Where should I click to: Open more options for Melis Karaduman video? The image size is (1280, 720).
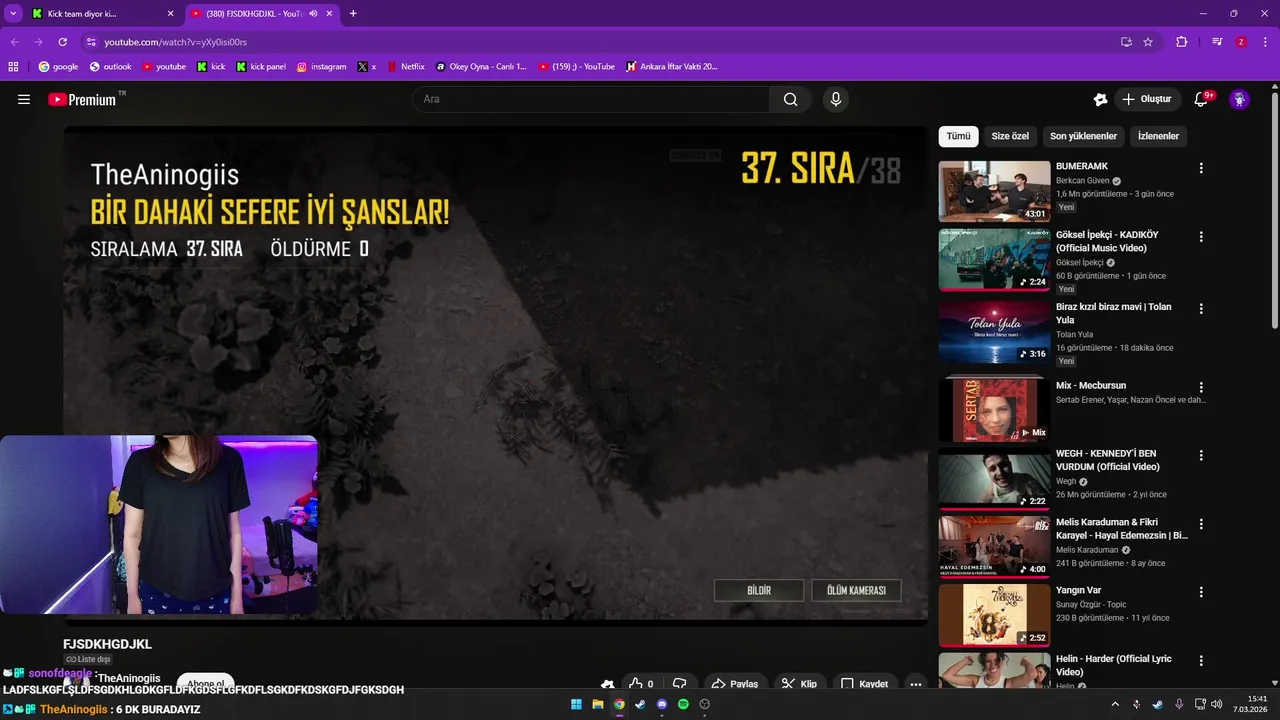click(x=1201, y=524)
